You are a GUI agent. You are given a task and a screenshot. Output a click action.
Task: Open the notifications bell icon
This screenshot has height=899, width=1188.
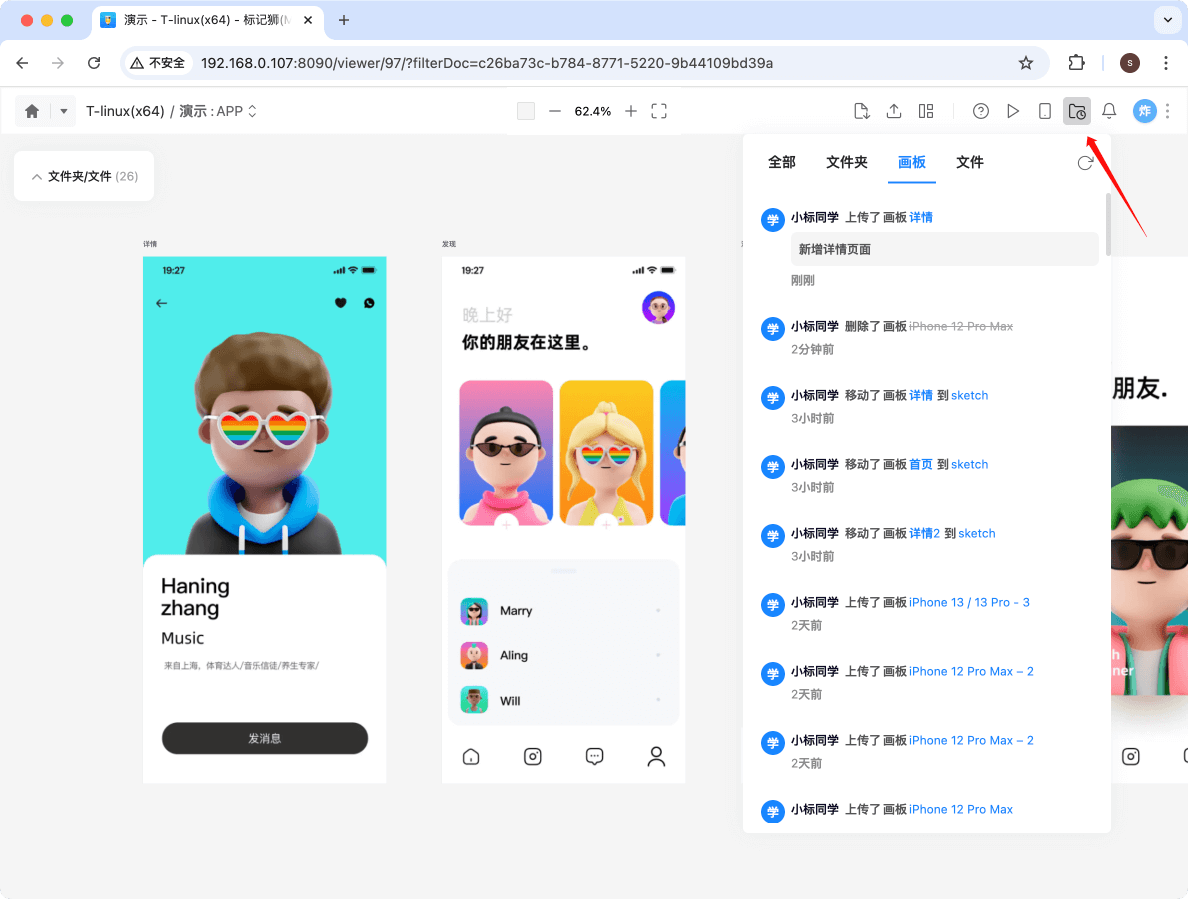[1109, 111]
